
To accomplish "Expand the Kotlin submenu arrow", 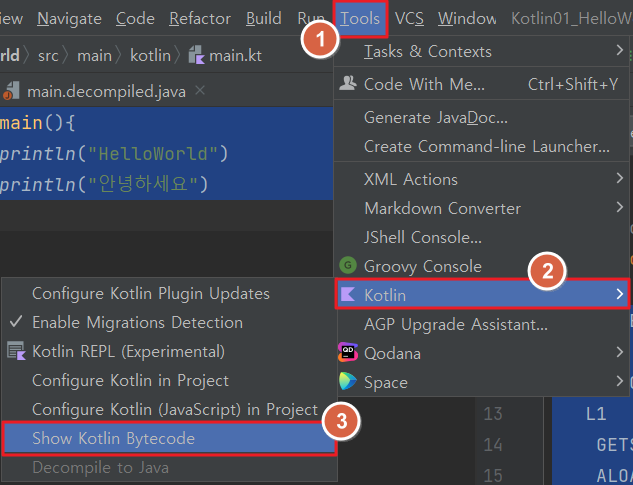I will (620, 294).
